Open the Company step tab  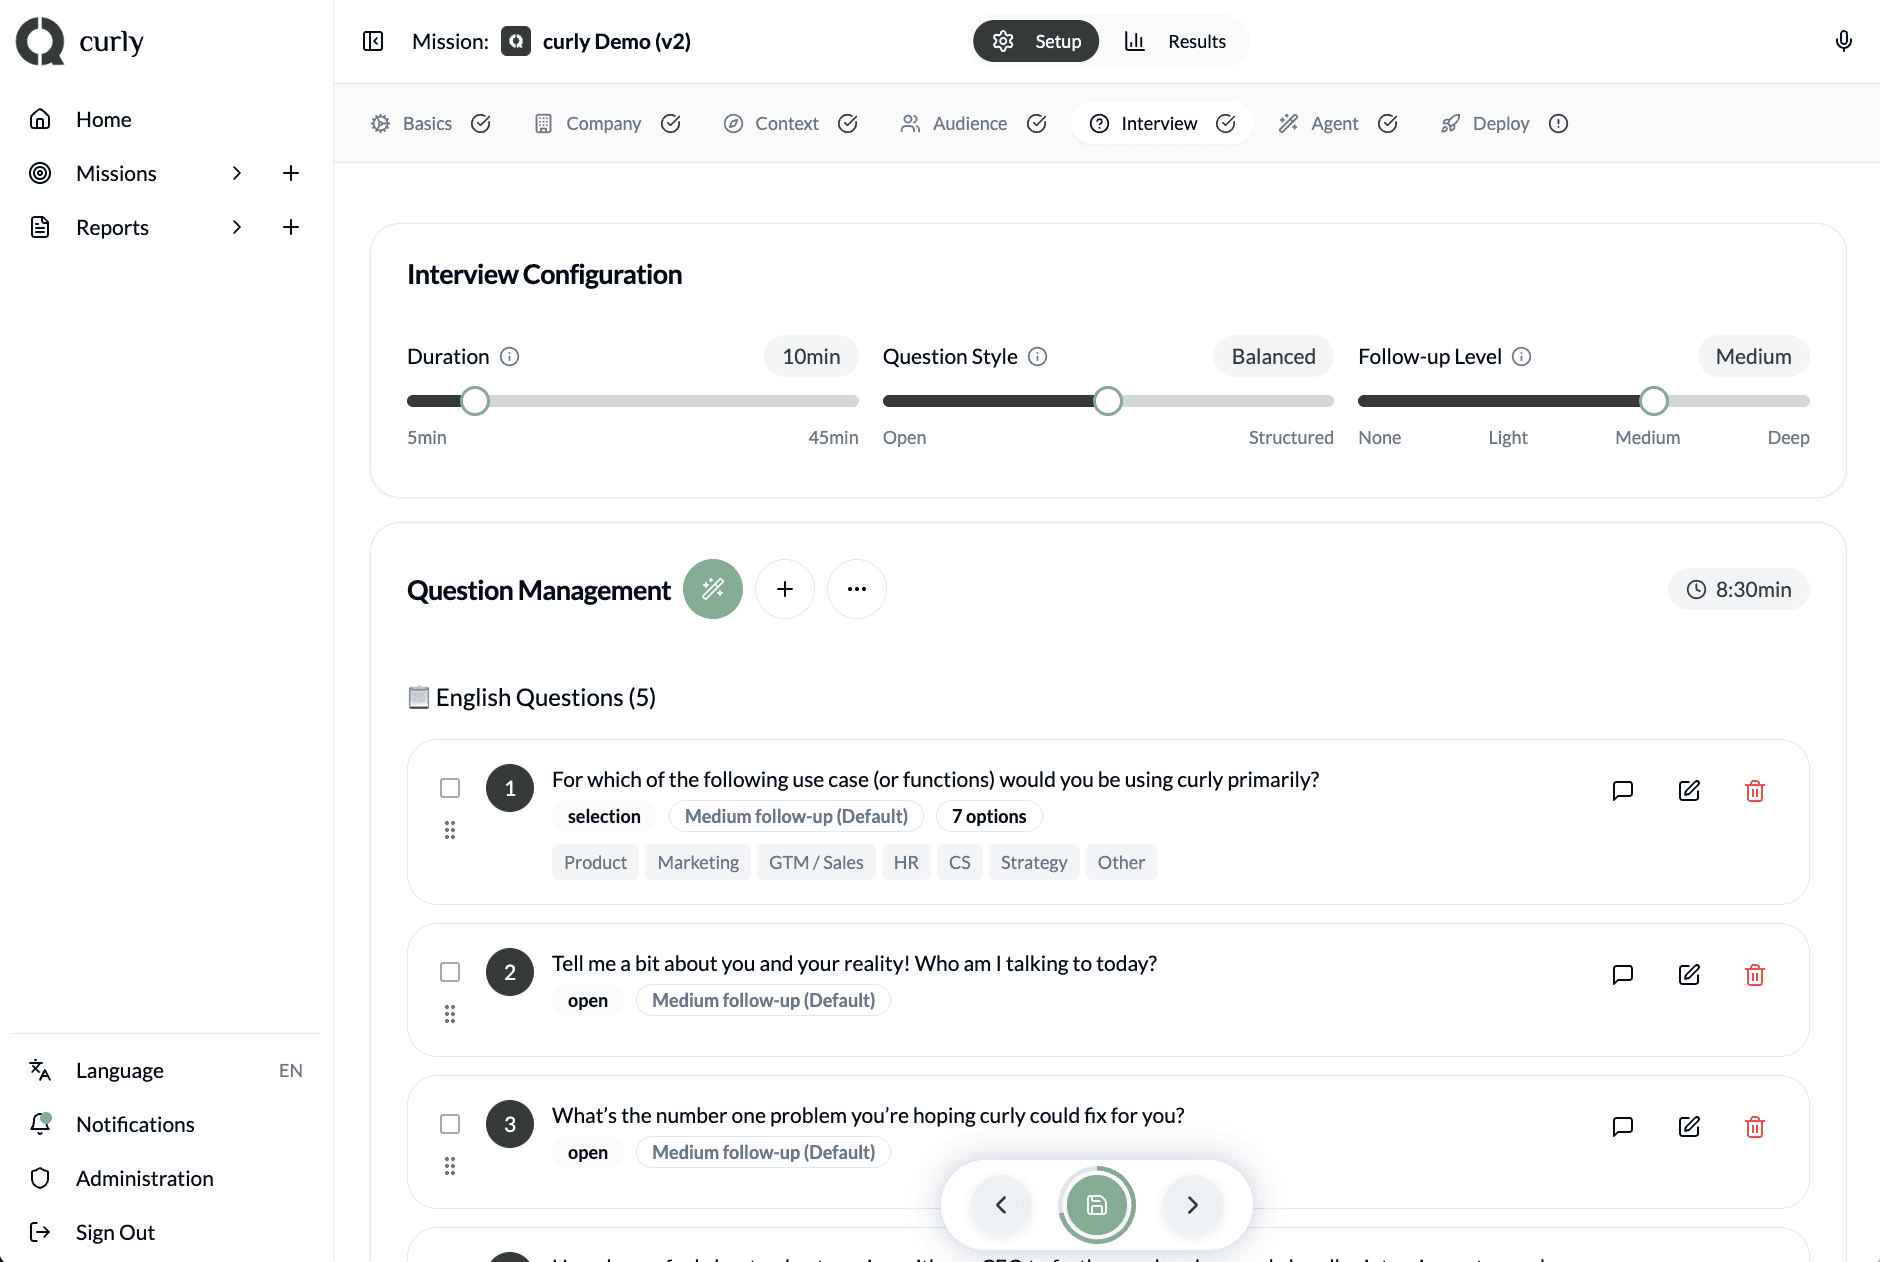pyautogui.click(x=607, y=123)
